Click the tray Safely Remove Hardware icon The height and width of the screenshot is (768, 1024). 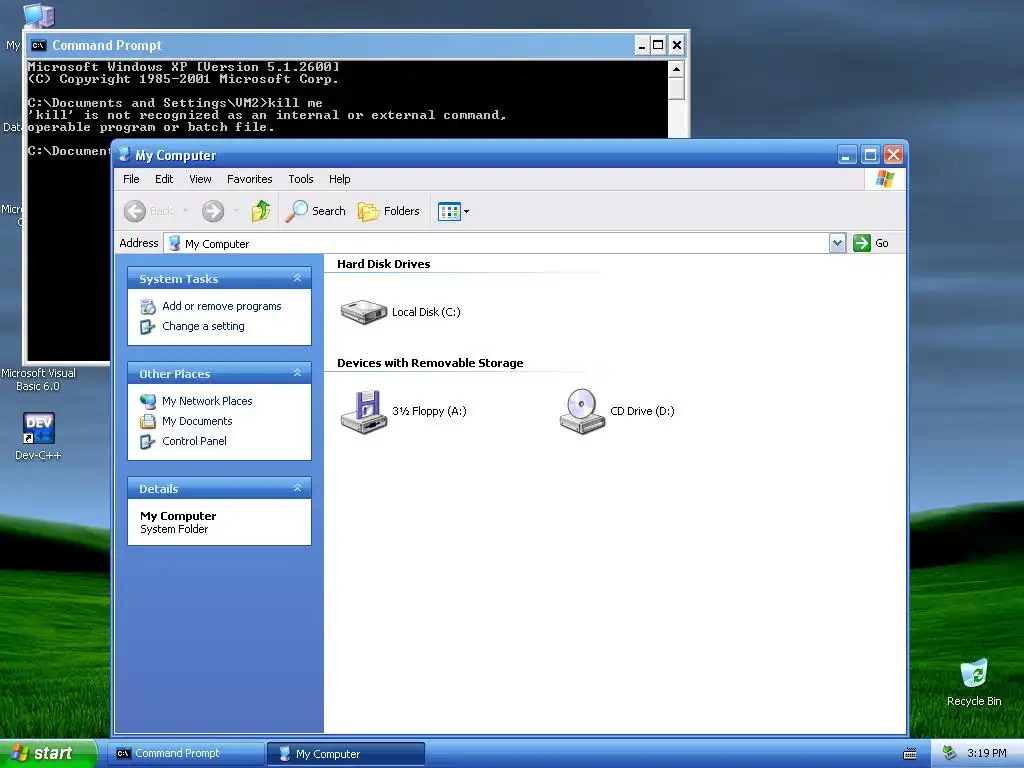[x=949, y=753]
